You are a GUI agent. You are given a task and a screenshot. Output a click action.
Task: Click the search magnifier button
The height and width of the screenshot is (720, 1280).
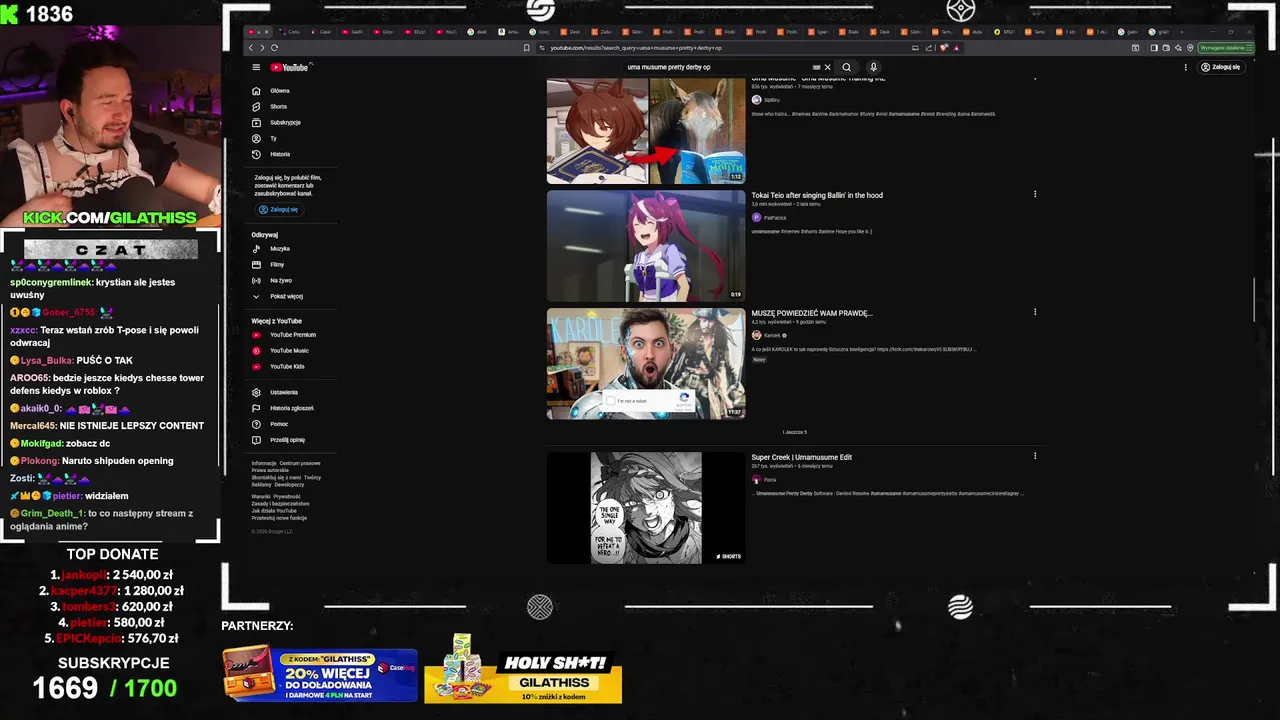[x=846, y=67]
